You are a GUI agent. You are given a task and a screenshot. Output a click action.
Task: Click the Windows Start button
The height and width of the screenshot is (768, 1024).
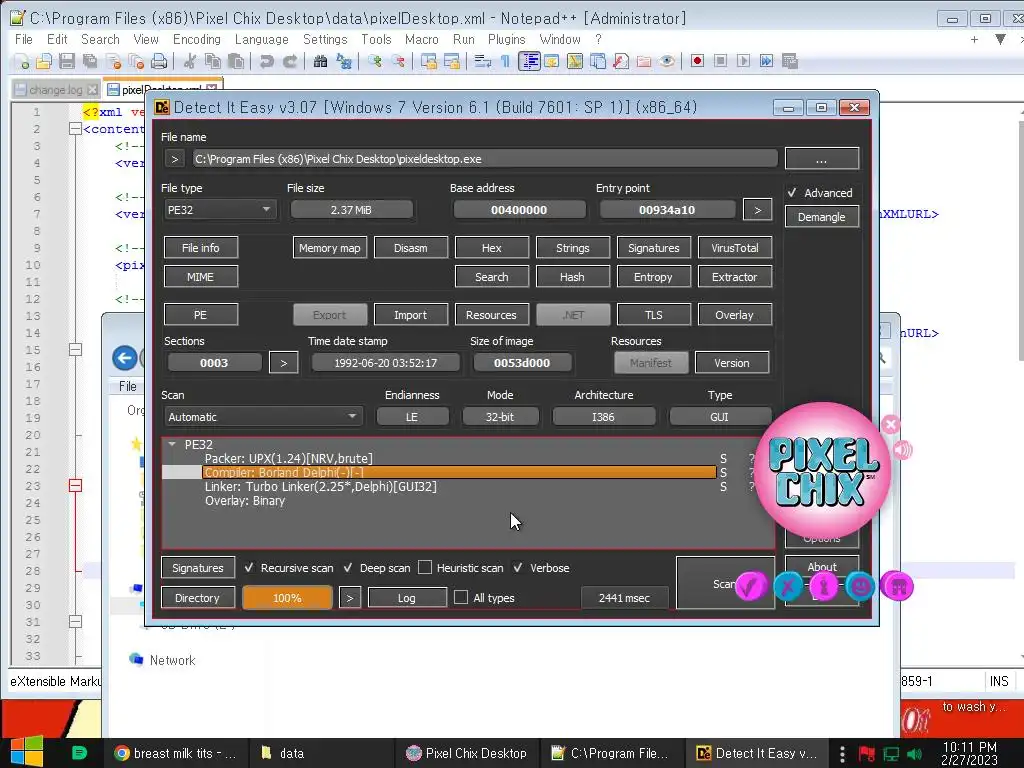[27, 752]
